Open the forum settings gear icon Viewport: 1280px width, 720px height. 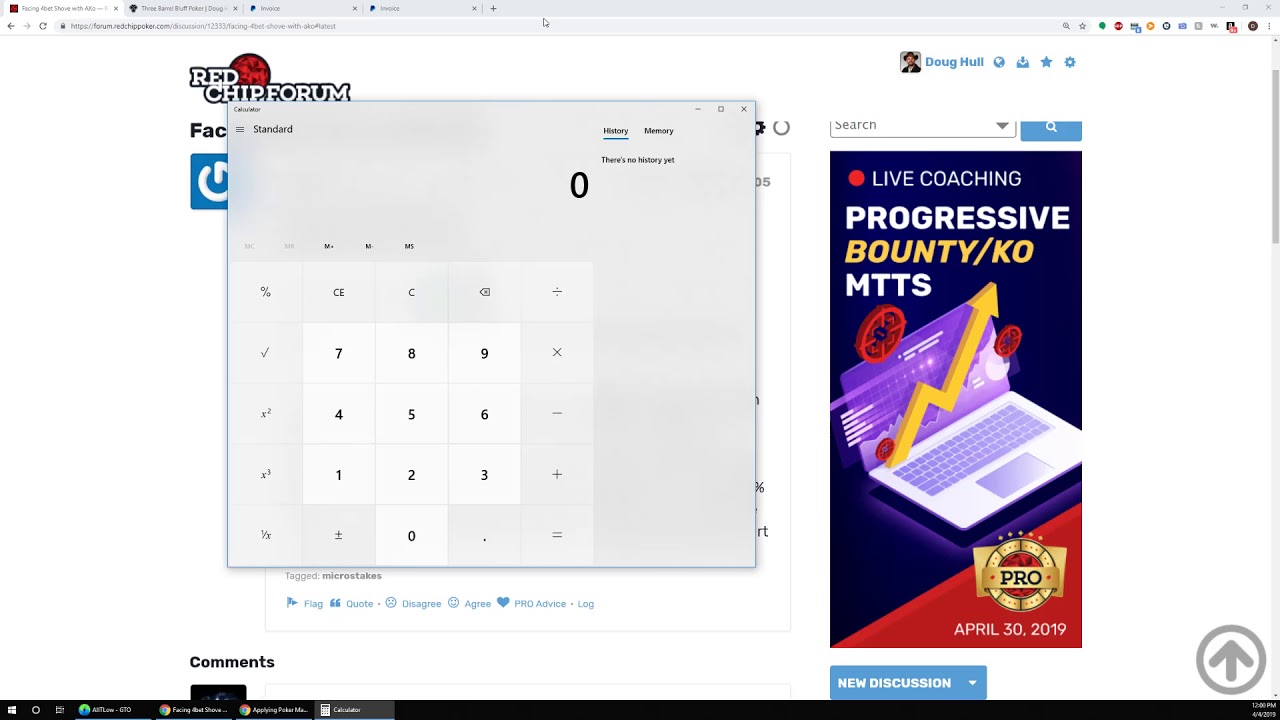[1070, 62]
